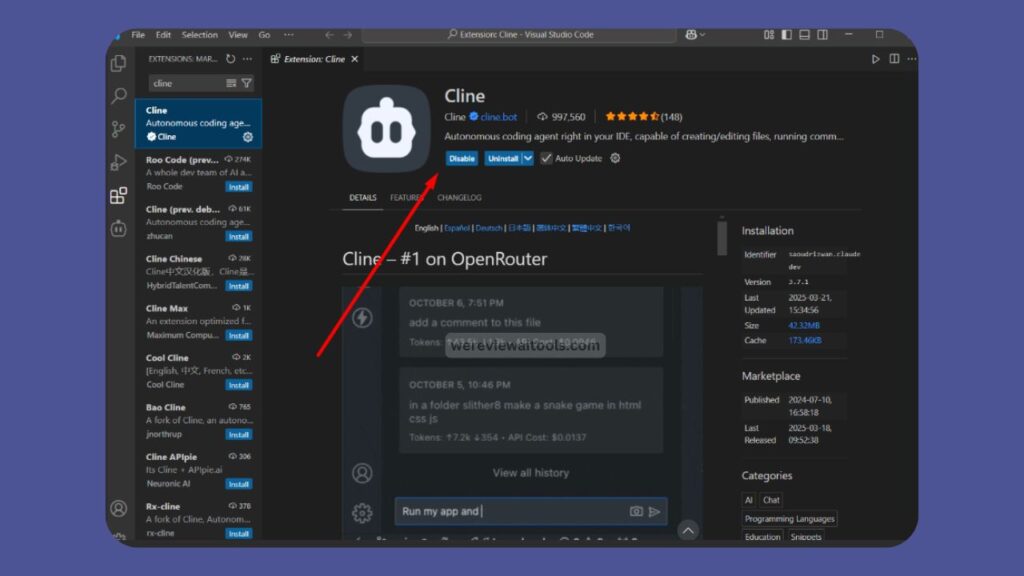Screen dimensions: 1024x576
Task: Clear extensions search results icon
Action: click(231, 83)
